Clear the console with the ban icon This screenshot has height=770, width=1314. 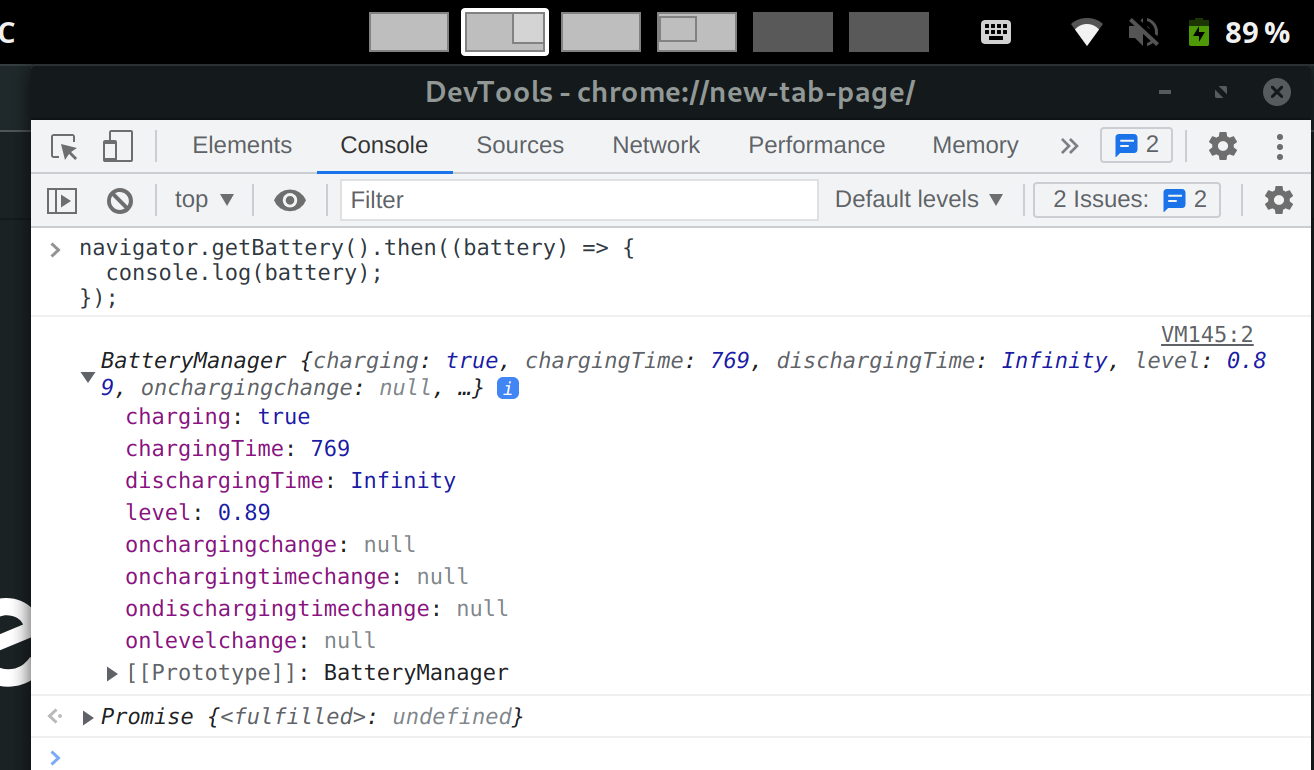[x=120, y=201]
